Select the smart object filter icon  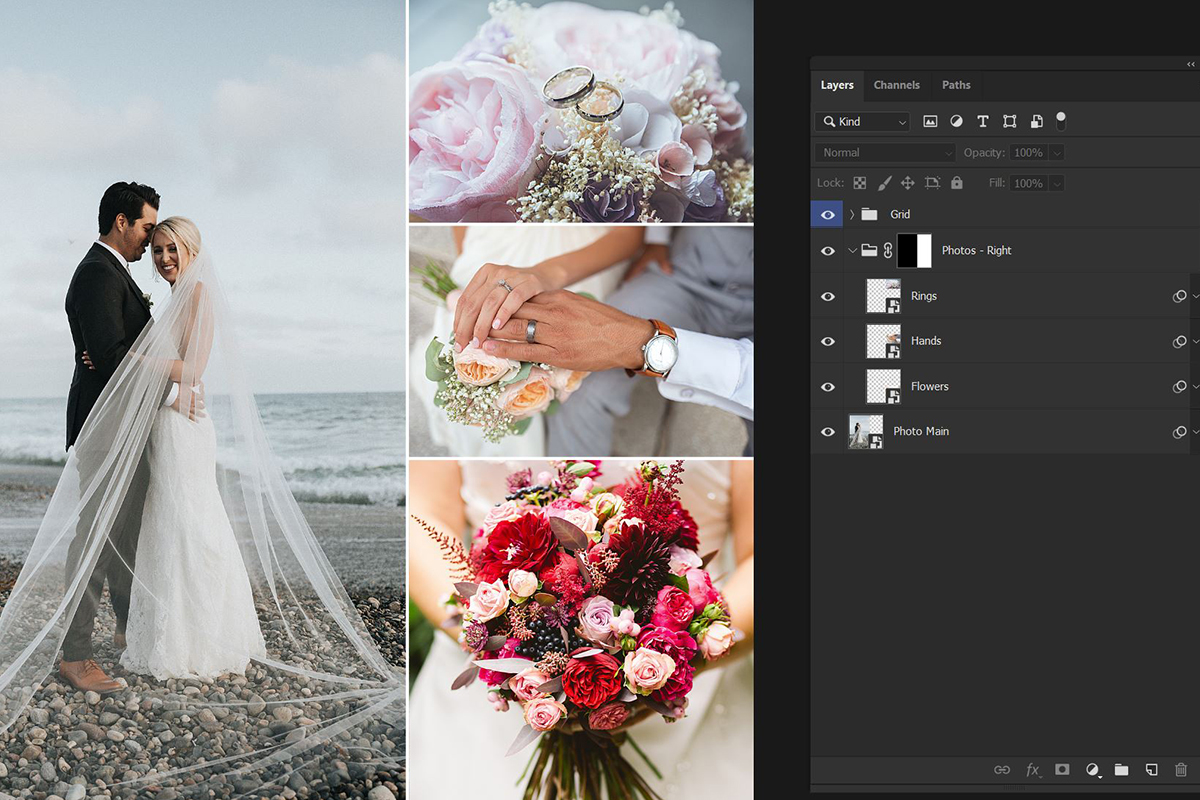[x=1036, y=121]
